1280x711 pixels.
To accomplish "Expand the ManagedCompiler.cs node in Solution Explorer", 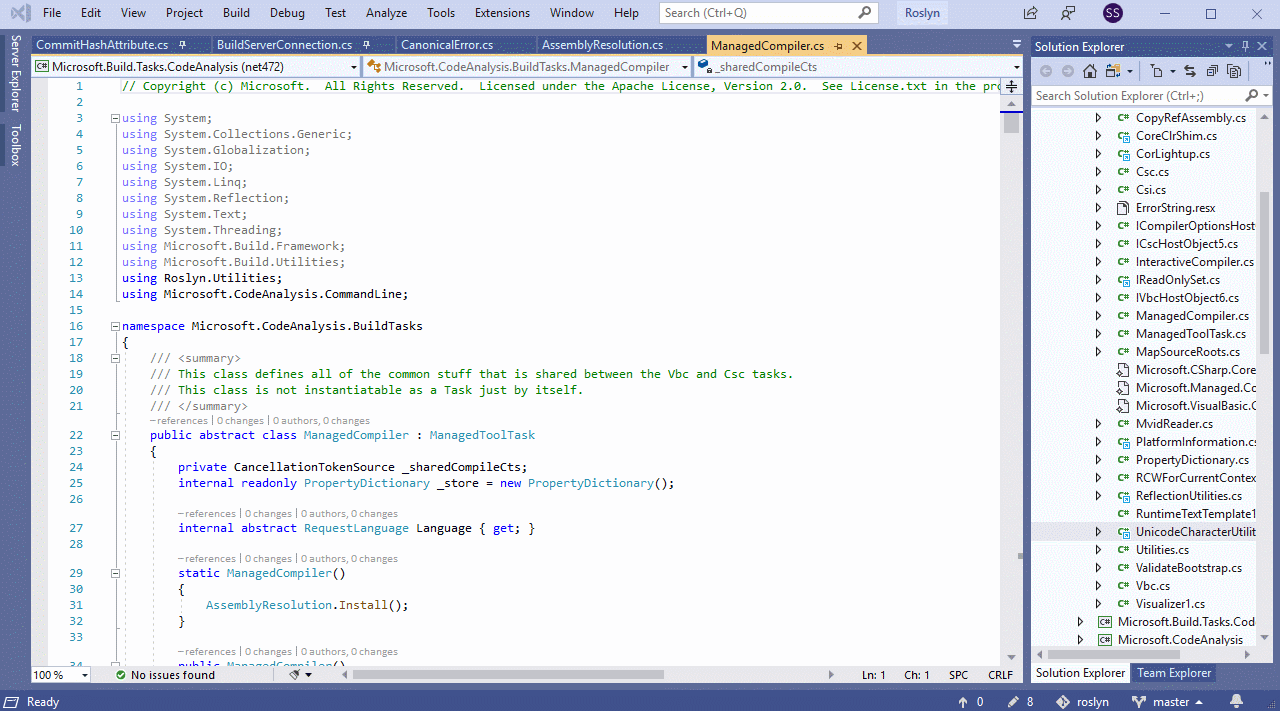I will point(1098,316).
